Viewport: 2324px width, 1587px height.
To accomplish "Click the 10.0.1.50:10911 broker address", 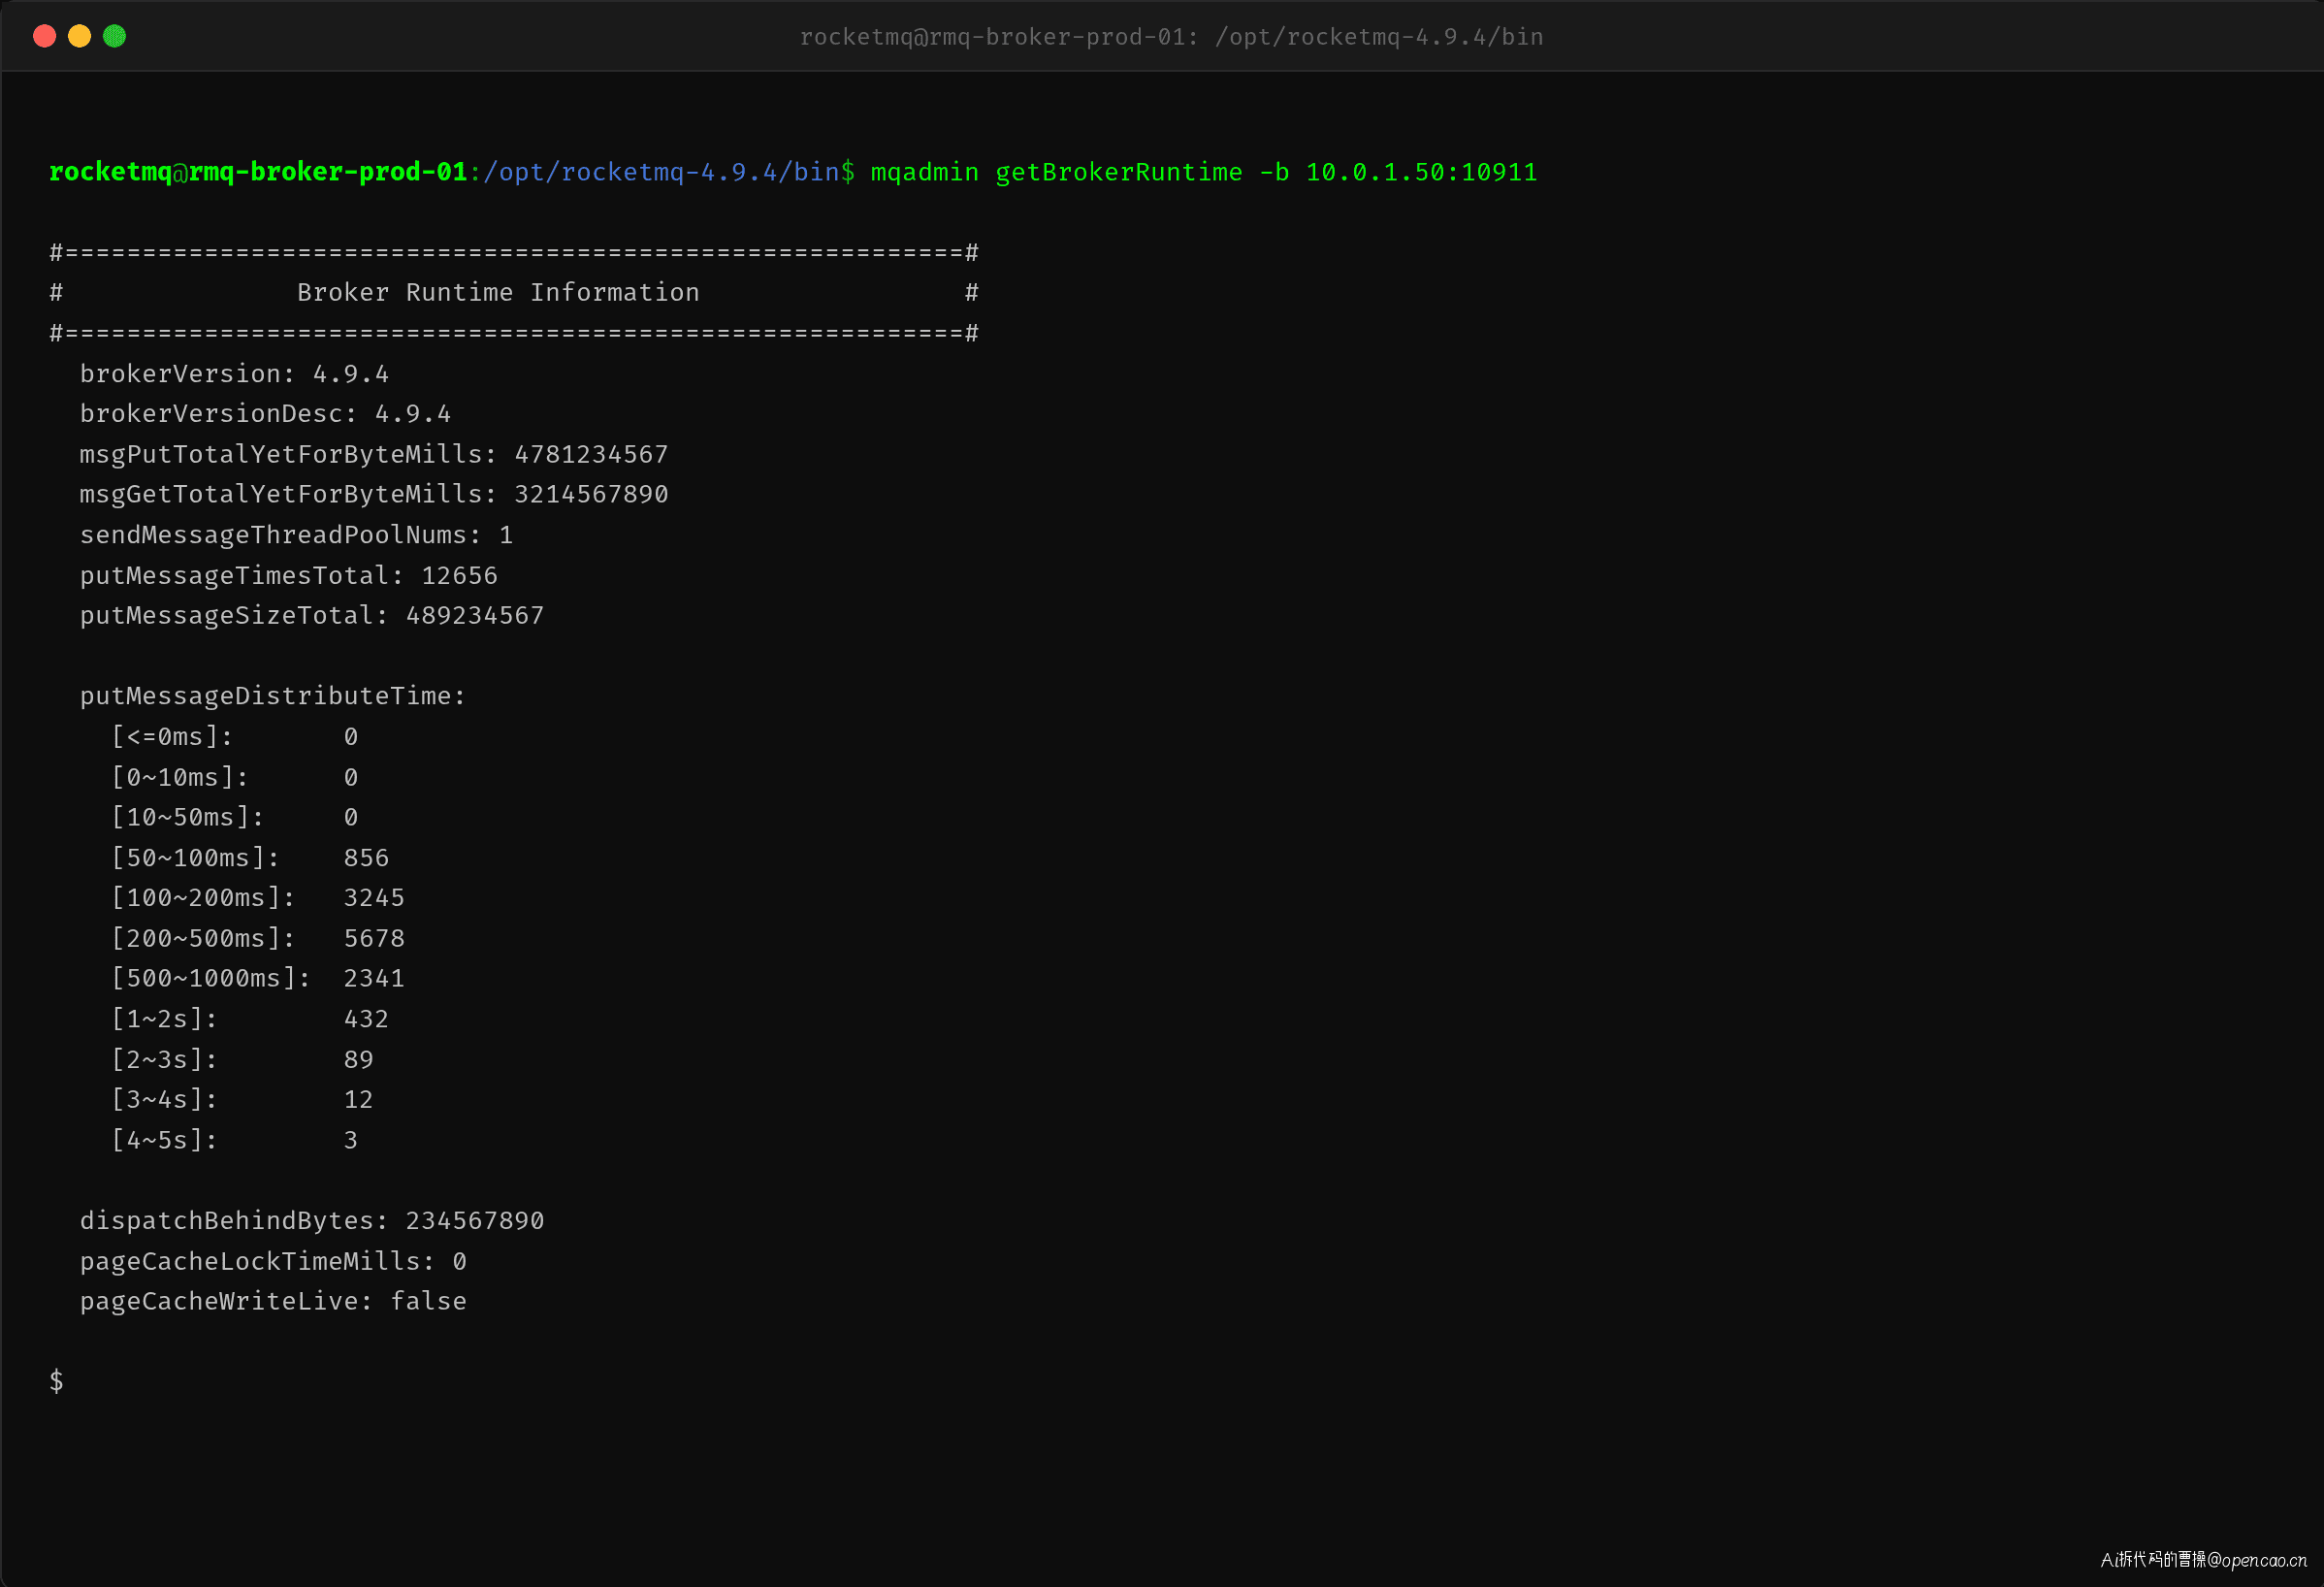I will (x=1421, y=172).
